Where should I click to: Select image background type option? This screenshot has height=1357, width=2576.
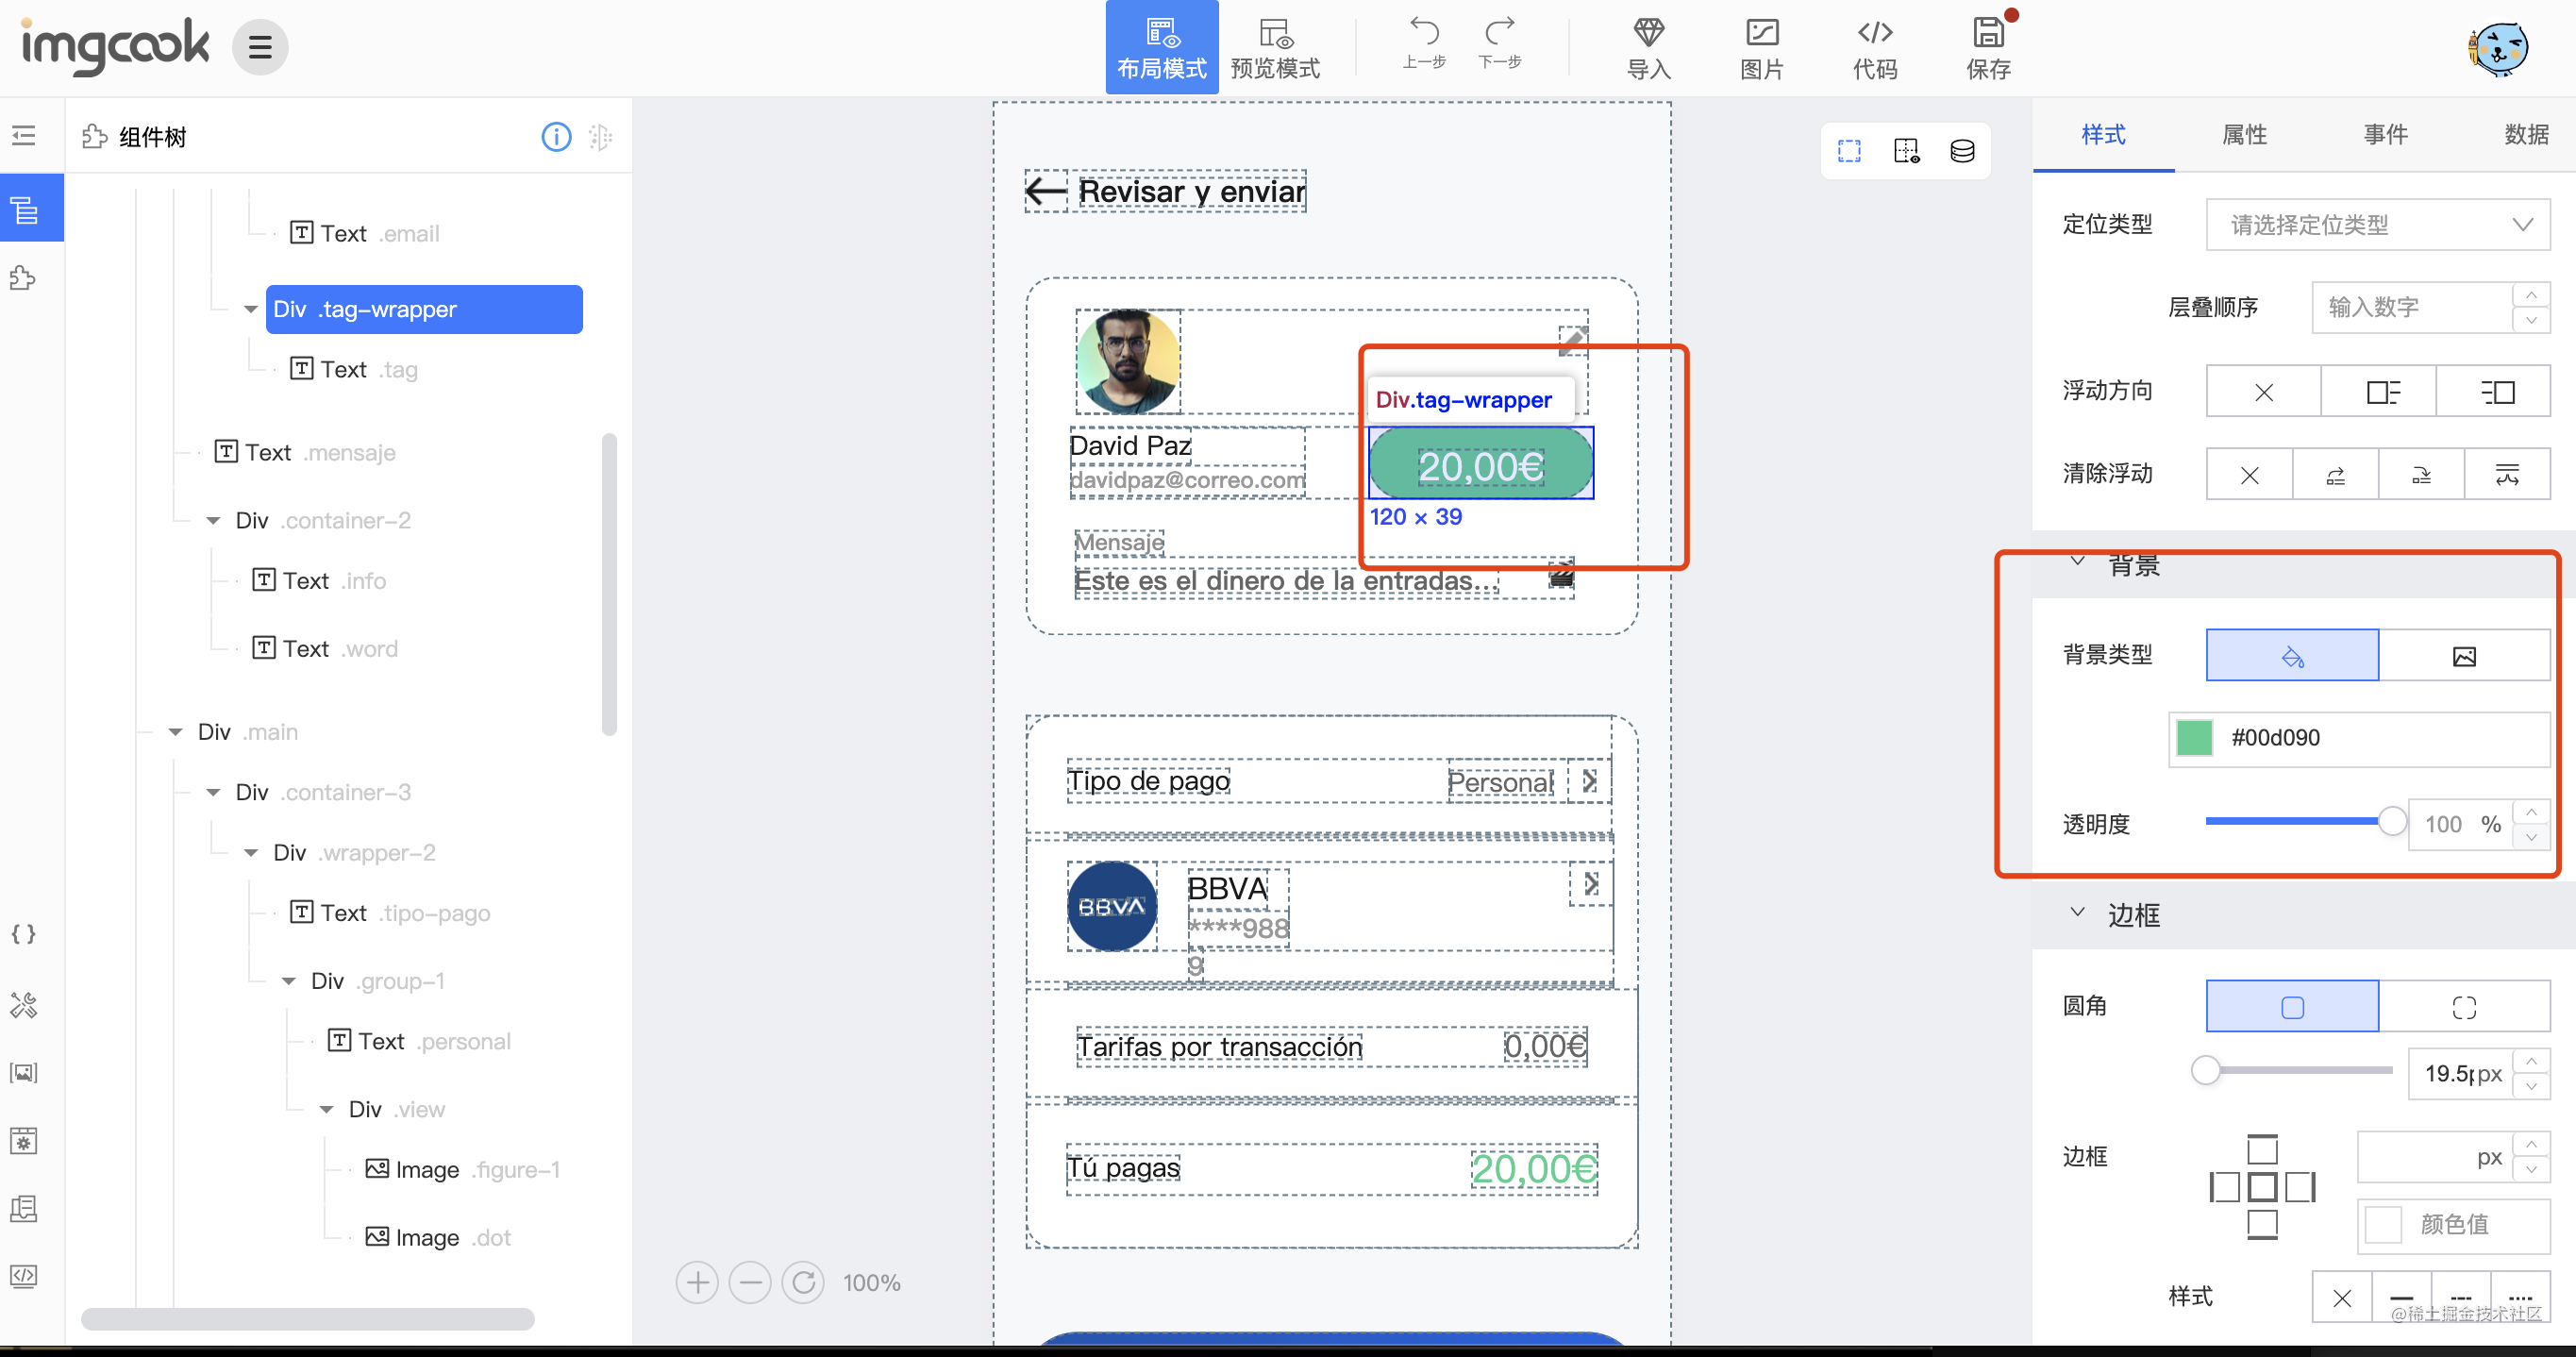point(2463,656)
